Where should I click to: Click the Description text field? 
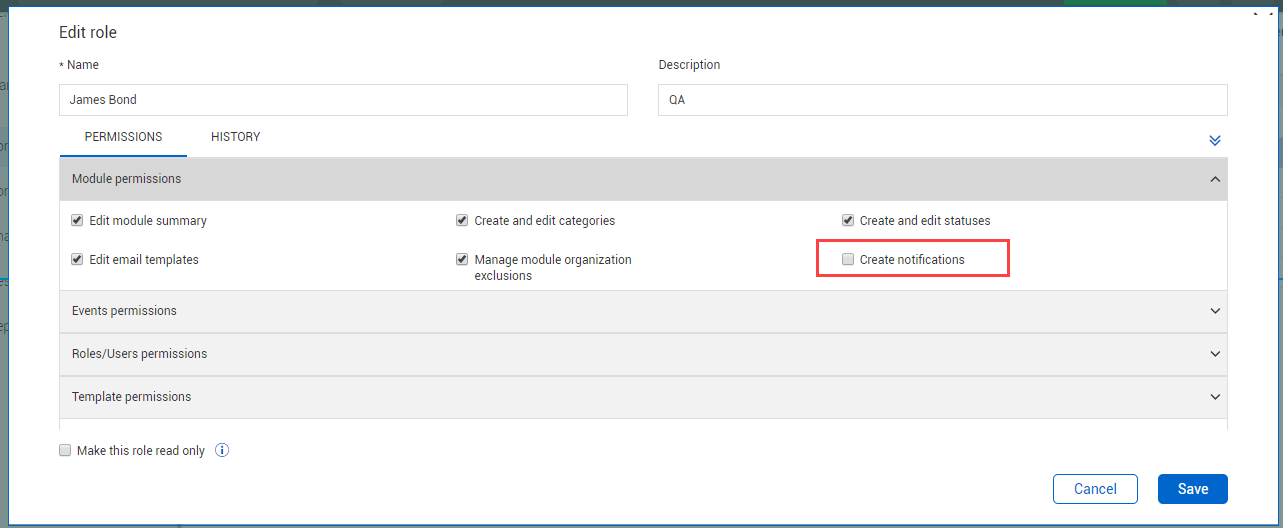[941, 100]
